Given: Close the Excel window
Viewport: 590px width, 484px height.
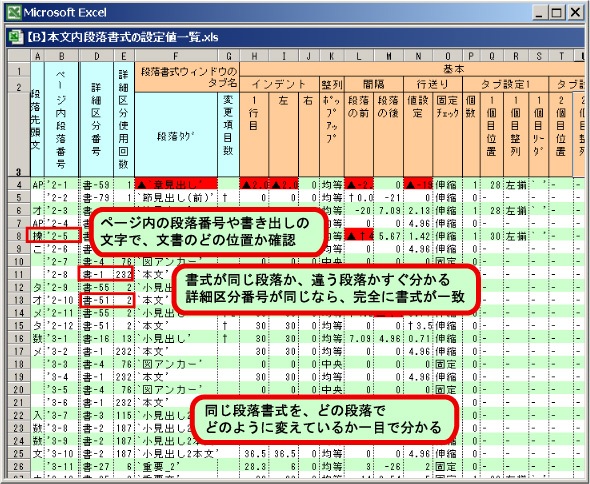Looking at the screenshot, I should point(575,13).
